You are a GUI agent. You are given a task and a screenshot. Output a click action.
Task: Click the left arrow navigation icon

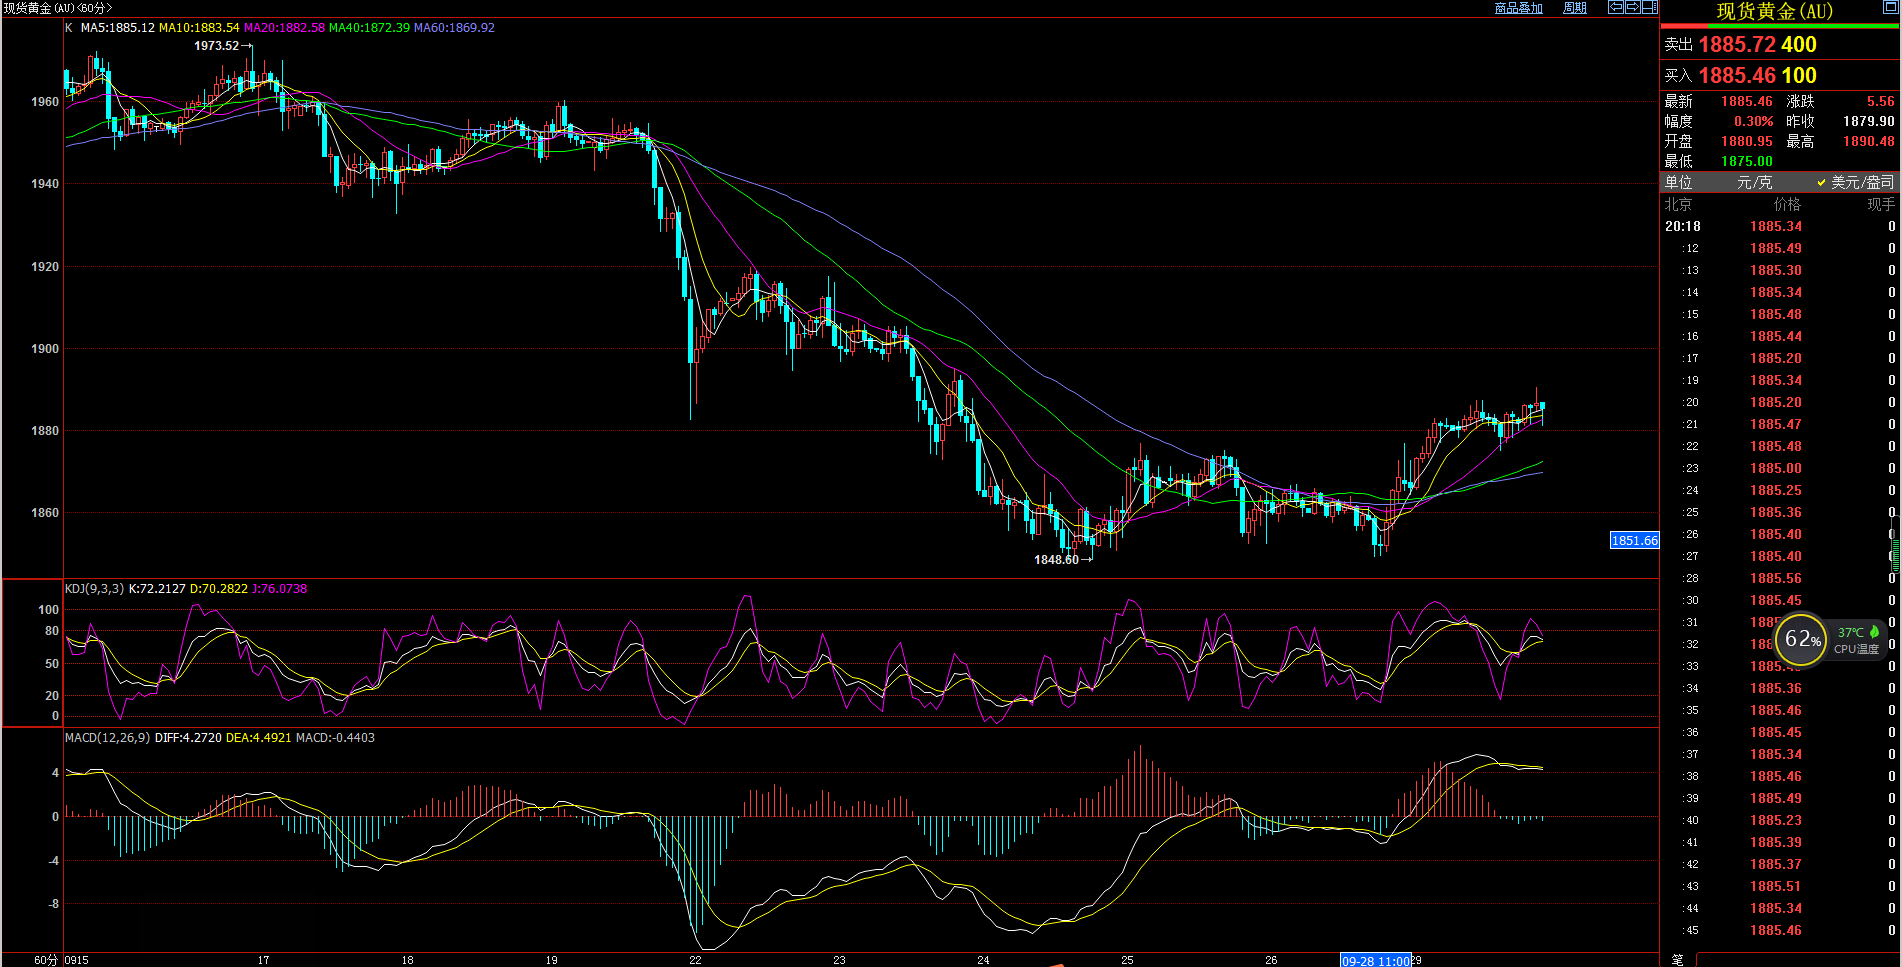[x=1615, y=7]
